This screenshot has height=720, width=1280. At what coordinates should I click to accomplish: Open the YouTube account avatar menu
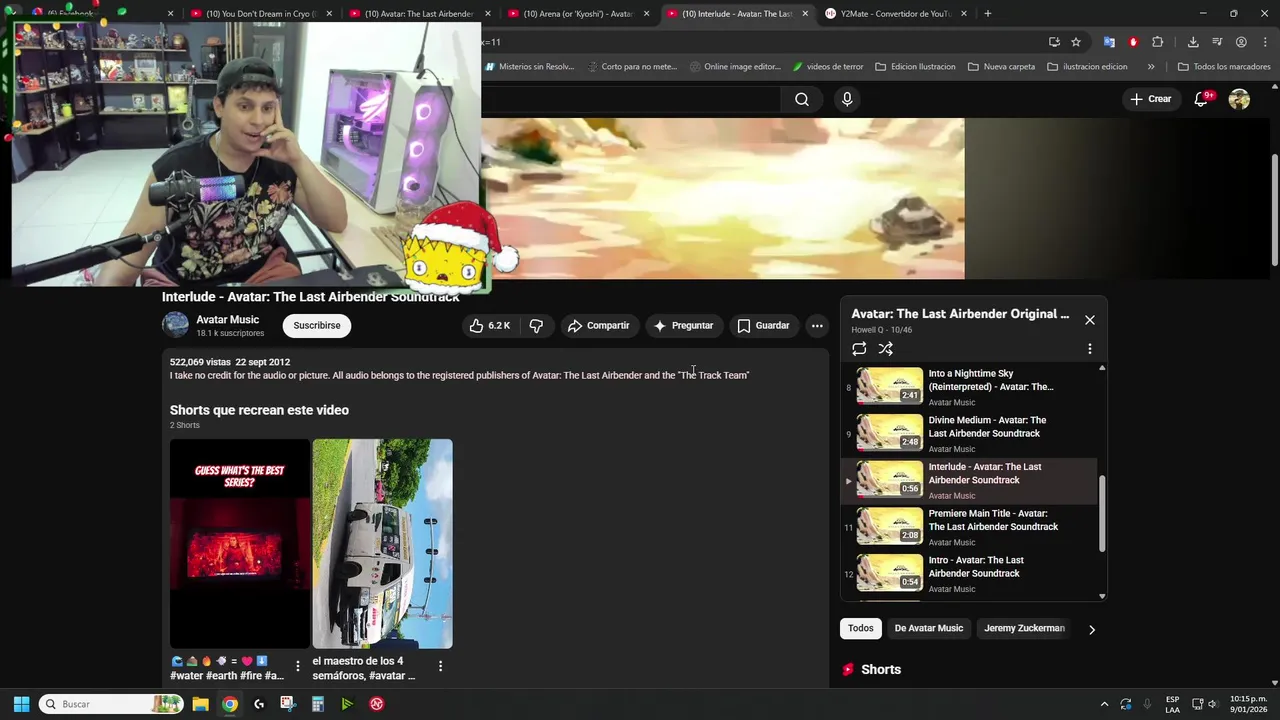coord(1239,99)
